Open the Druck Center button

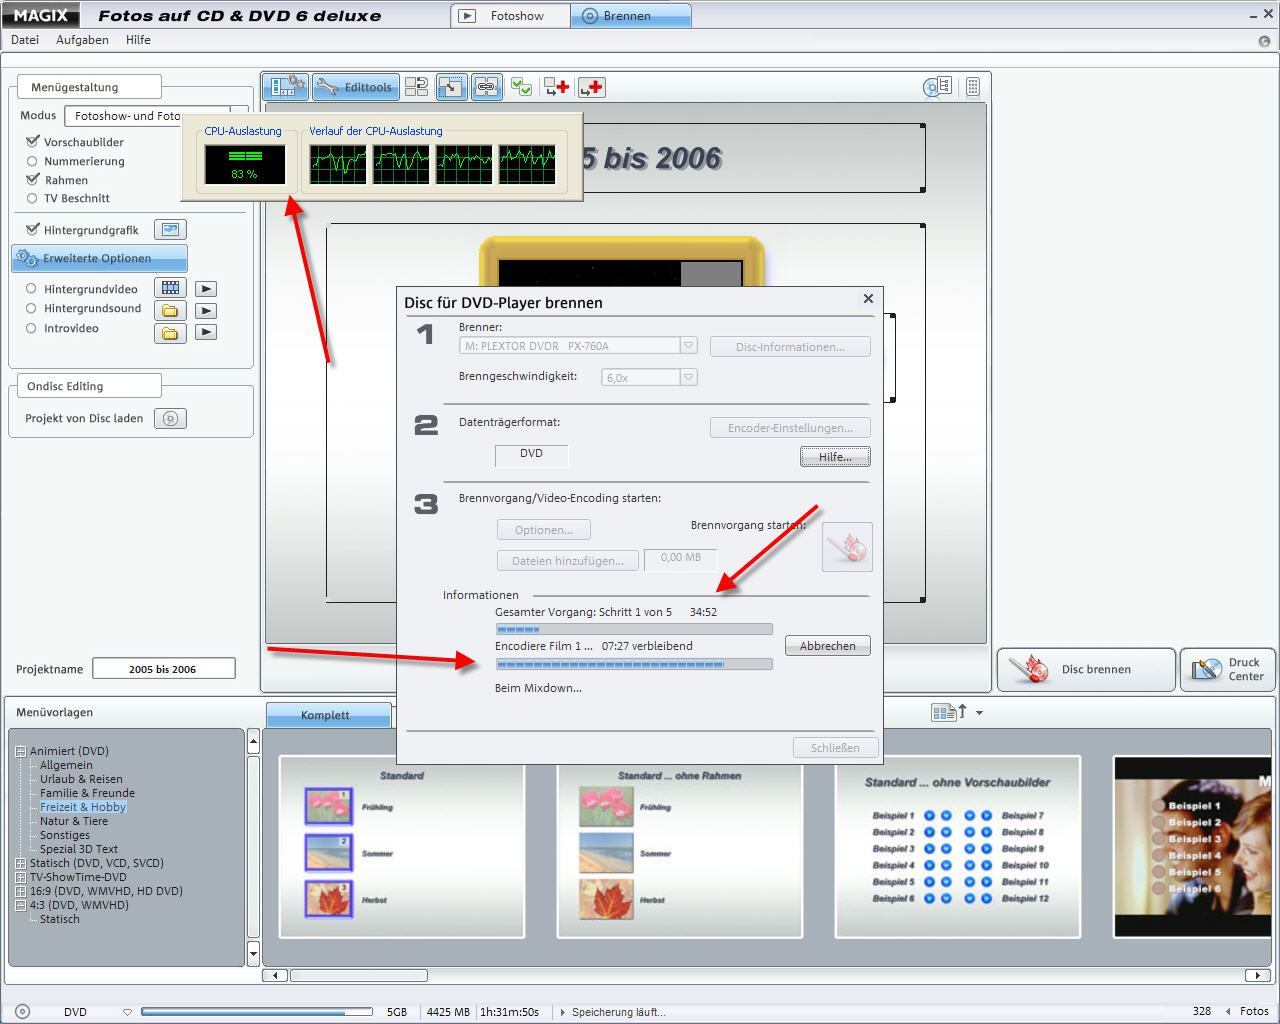click(1227, 669)
